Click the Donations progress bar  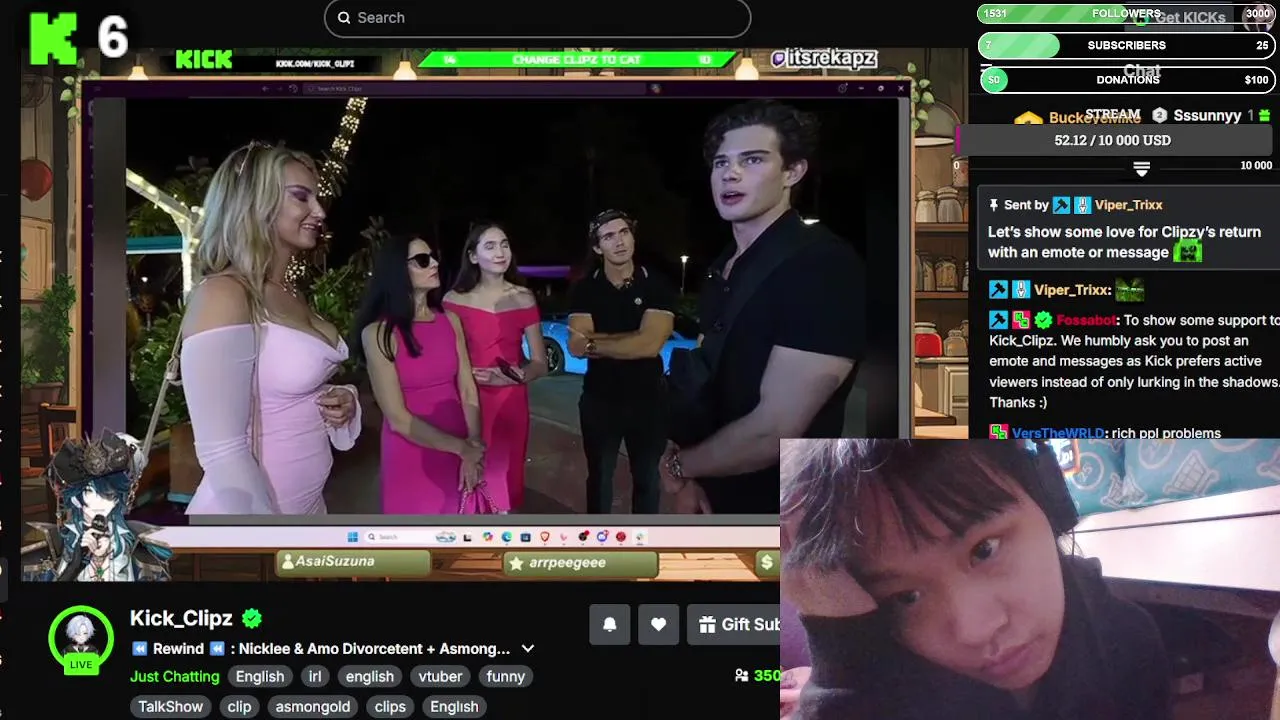click(x=1127, y=80)
